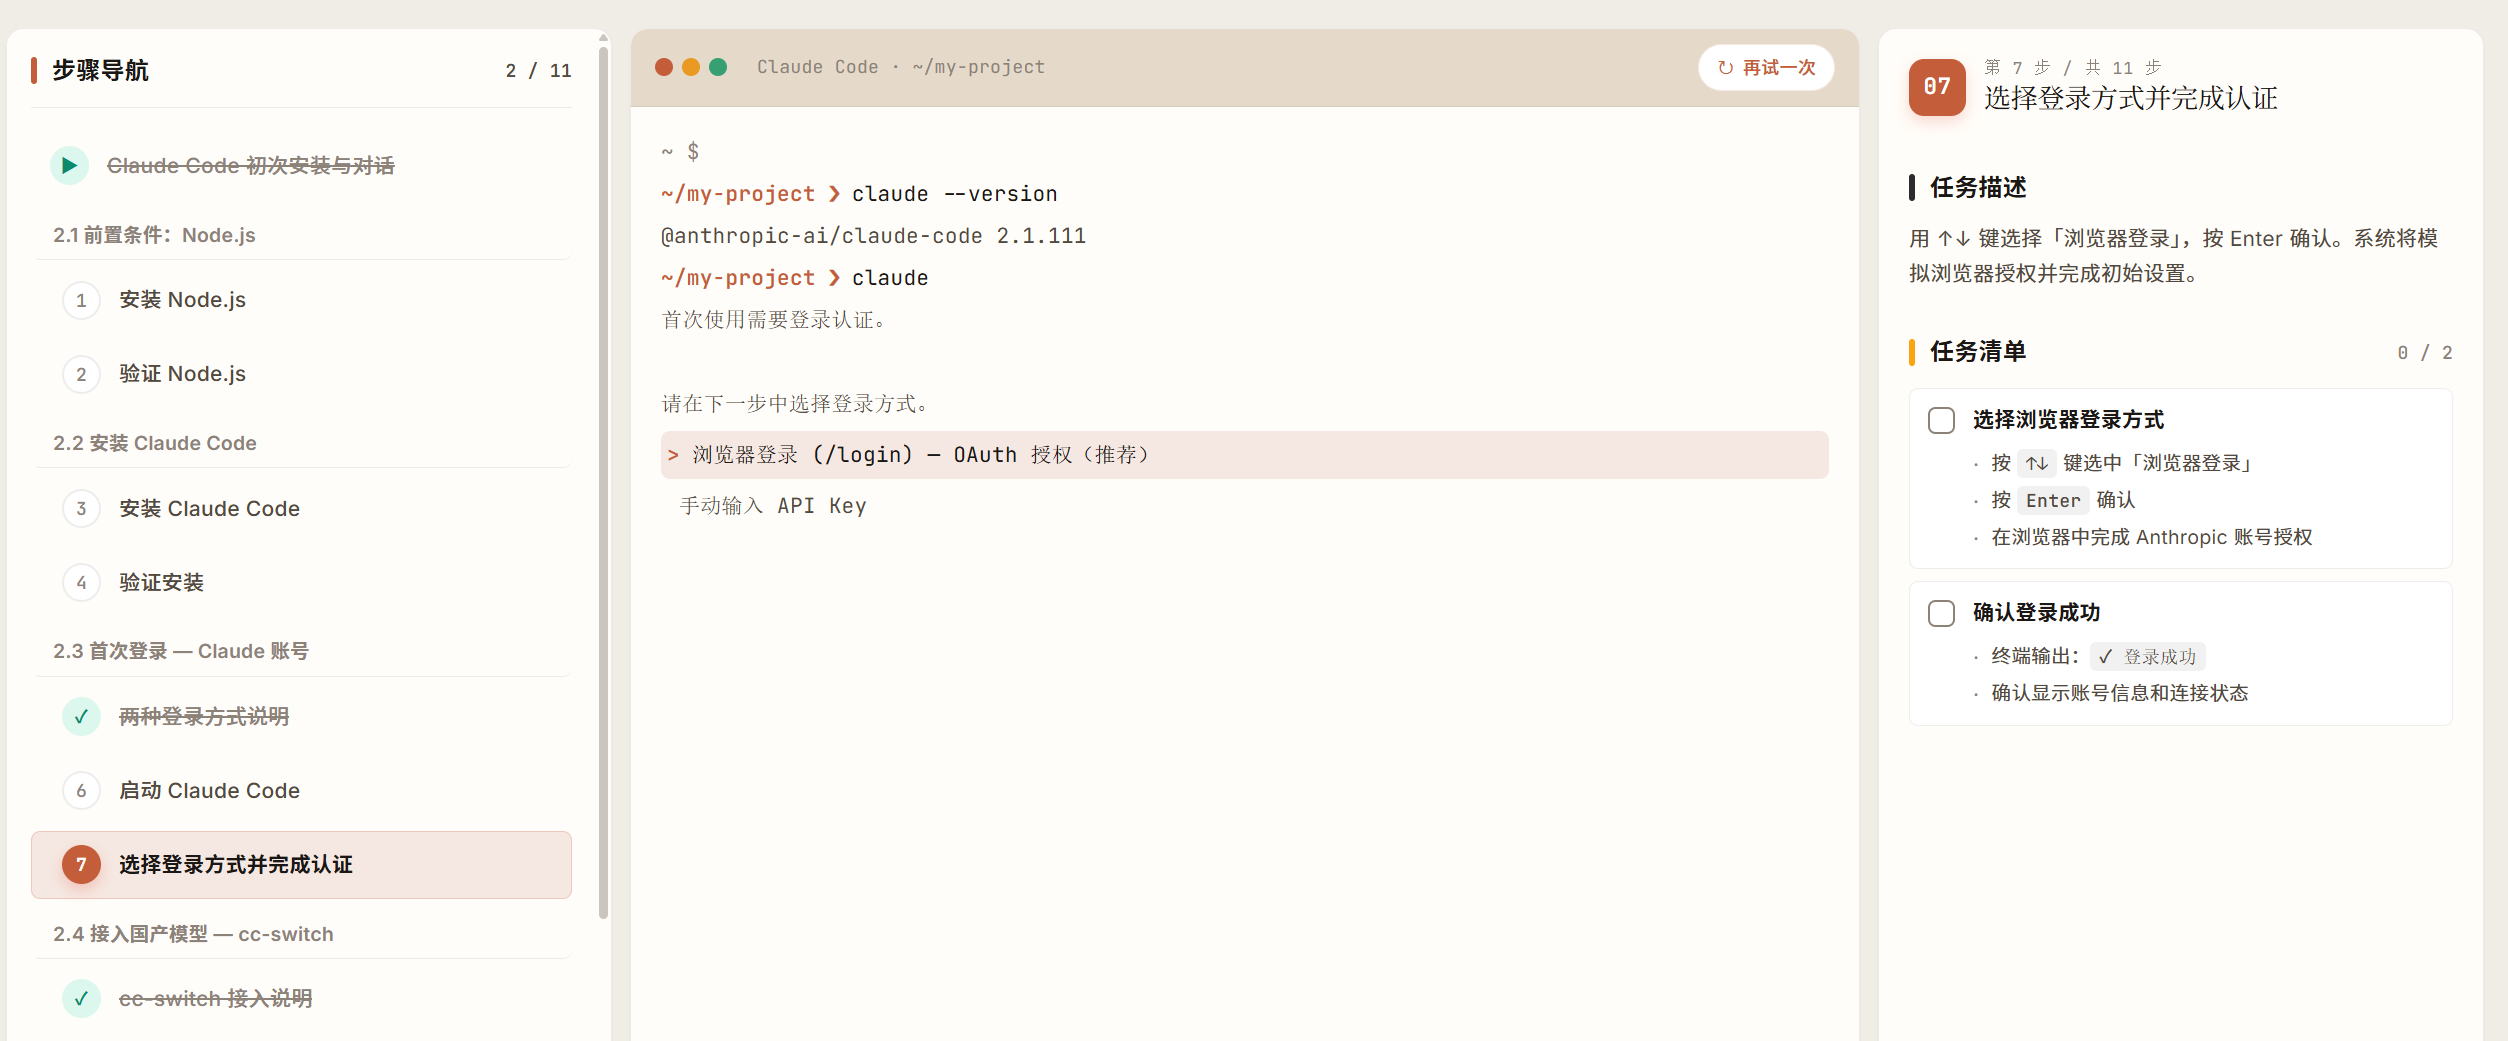2508x1041 pixels.
Task: Click the 第 7 步 / 共 11 步 label
Action: (2073, 67)
